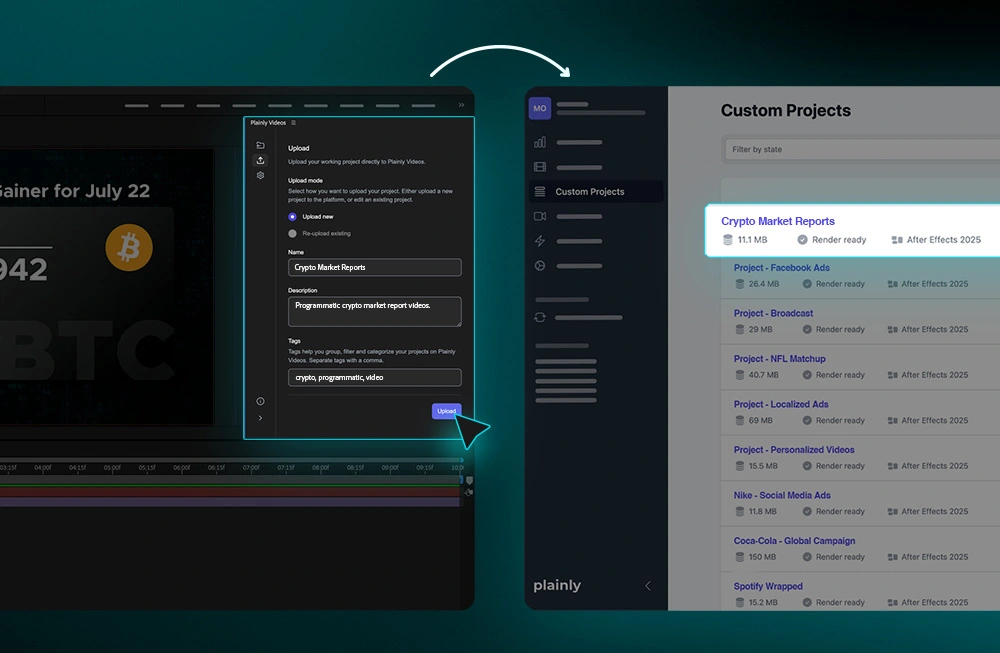The height and width of the screenshot is (653, 1000).
Task: Open the Project - Broadcast link
Action: click(773, 313)
